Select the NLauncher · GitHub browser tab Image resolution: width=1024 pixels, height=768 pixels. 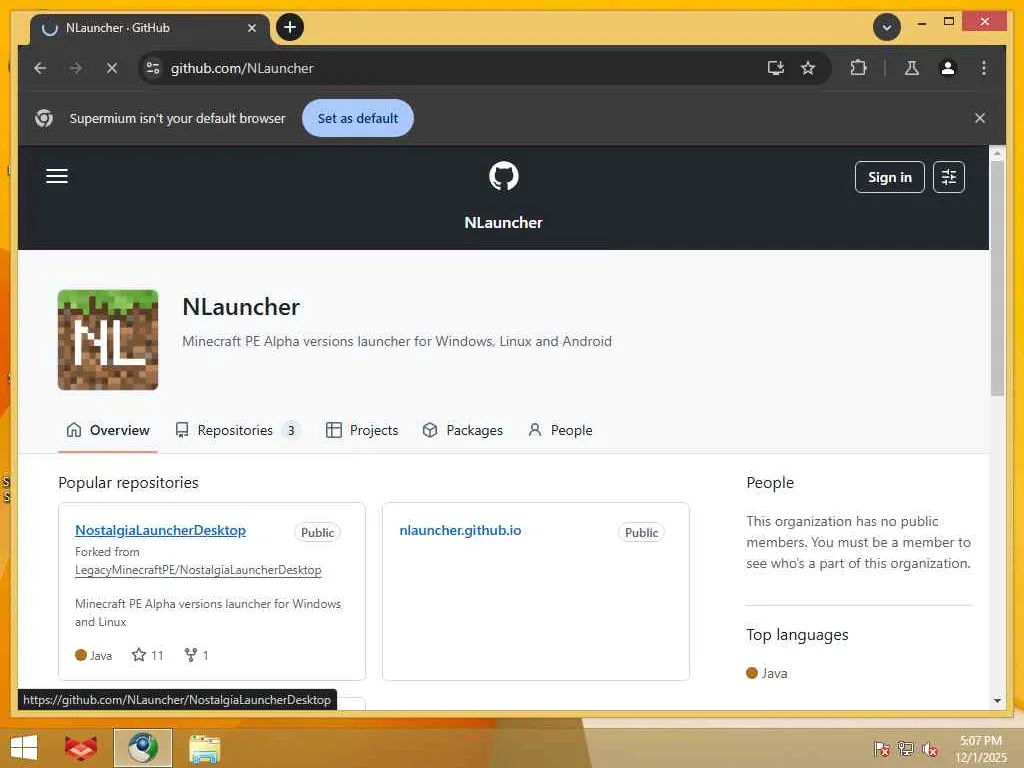150,28
